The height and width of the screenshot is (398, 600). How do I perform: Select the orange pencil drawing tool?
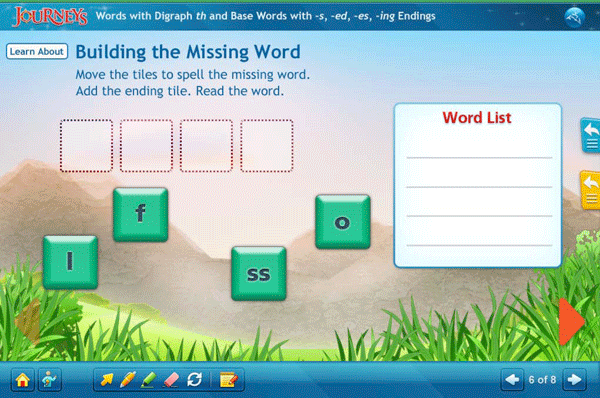point(127,380)
